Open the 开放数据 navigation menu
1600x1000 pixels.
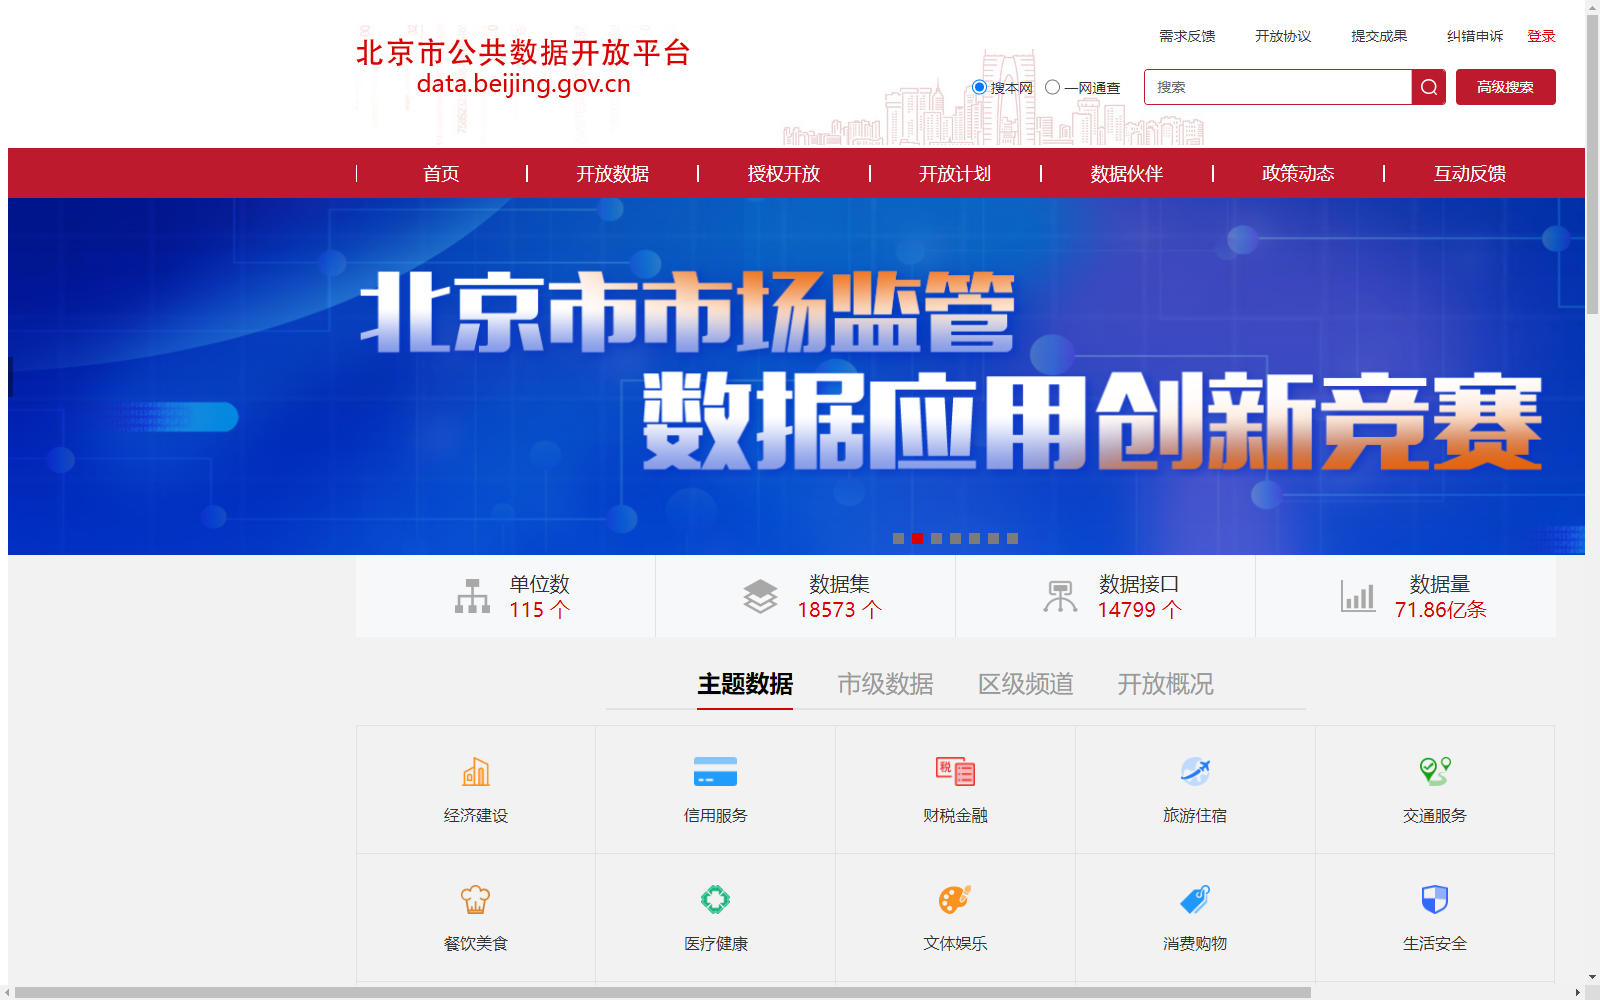613,173
